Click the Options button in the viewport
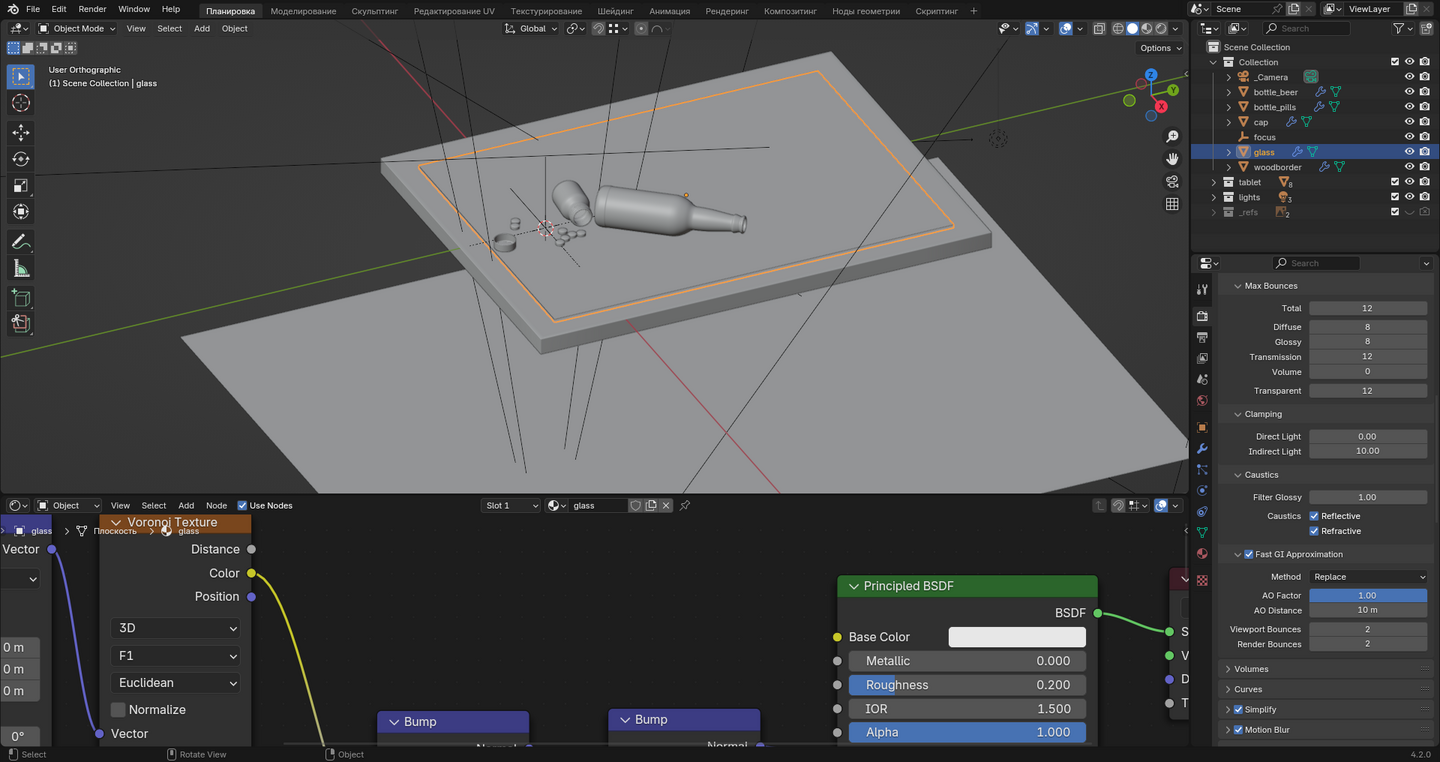The image size is (1440, 762). click(1159, 48)
